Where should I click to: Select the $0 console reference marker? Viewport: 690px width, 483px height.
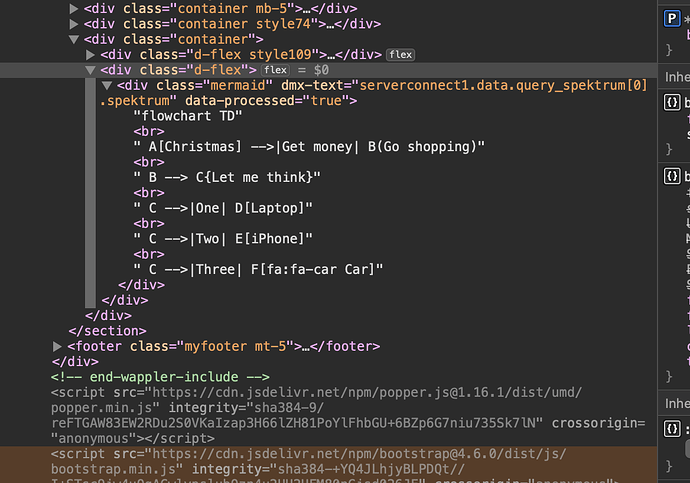321,70
